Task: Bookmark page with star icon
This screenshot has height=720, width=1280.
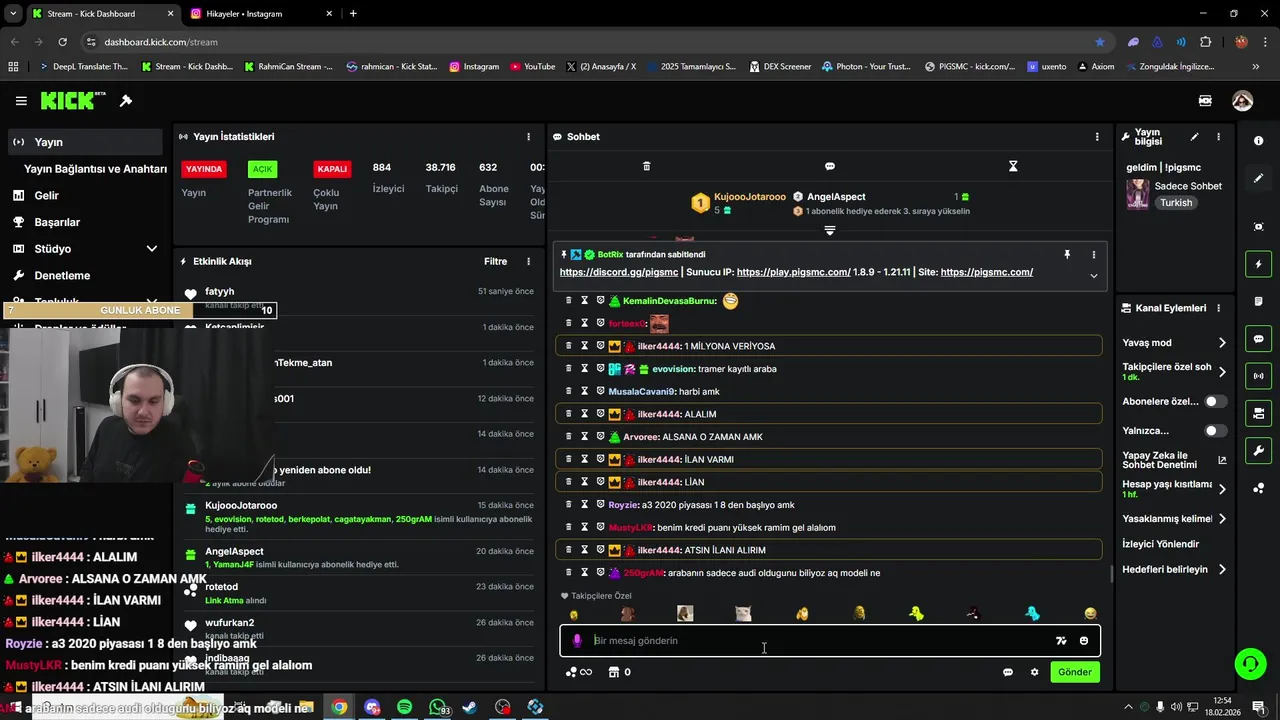Action: (x=1100, y=42)
